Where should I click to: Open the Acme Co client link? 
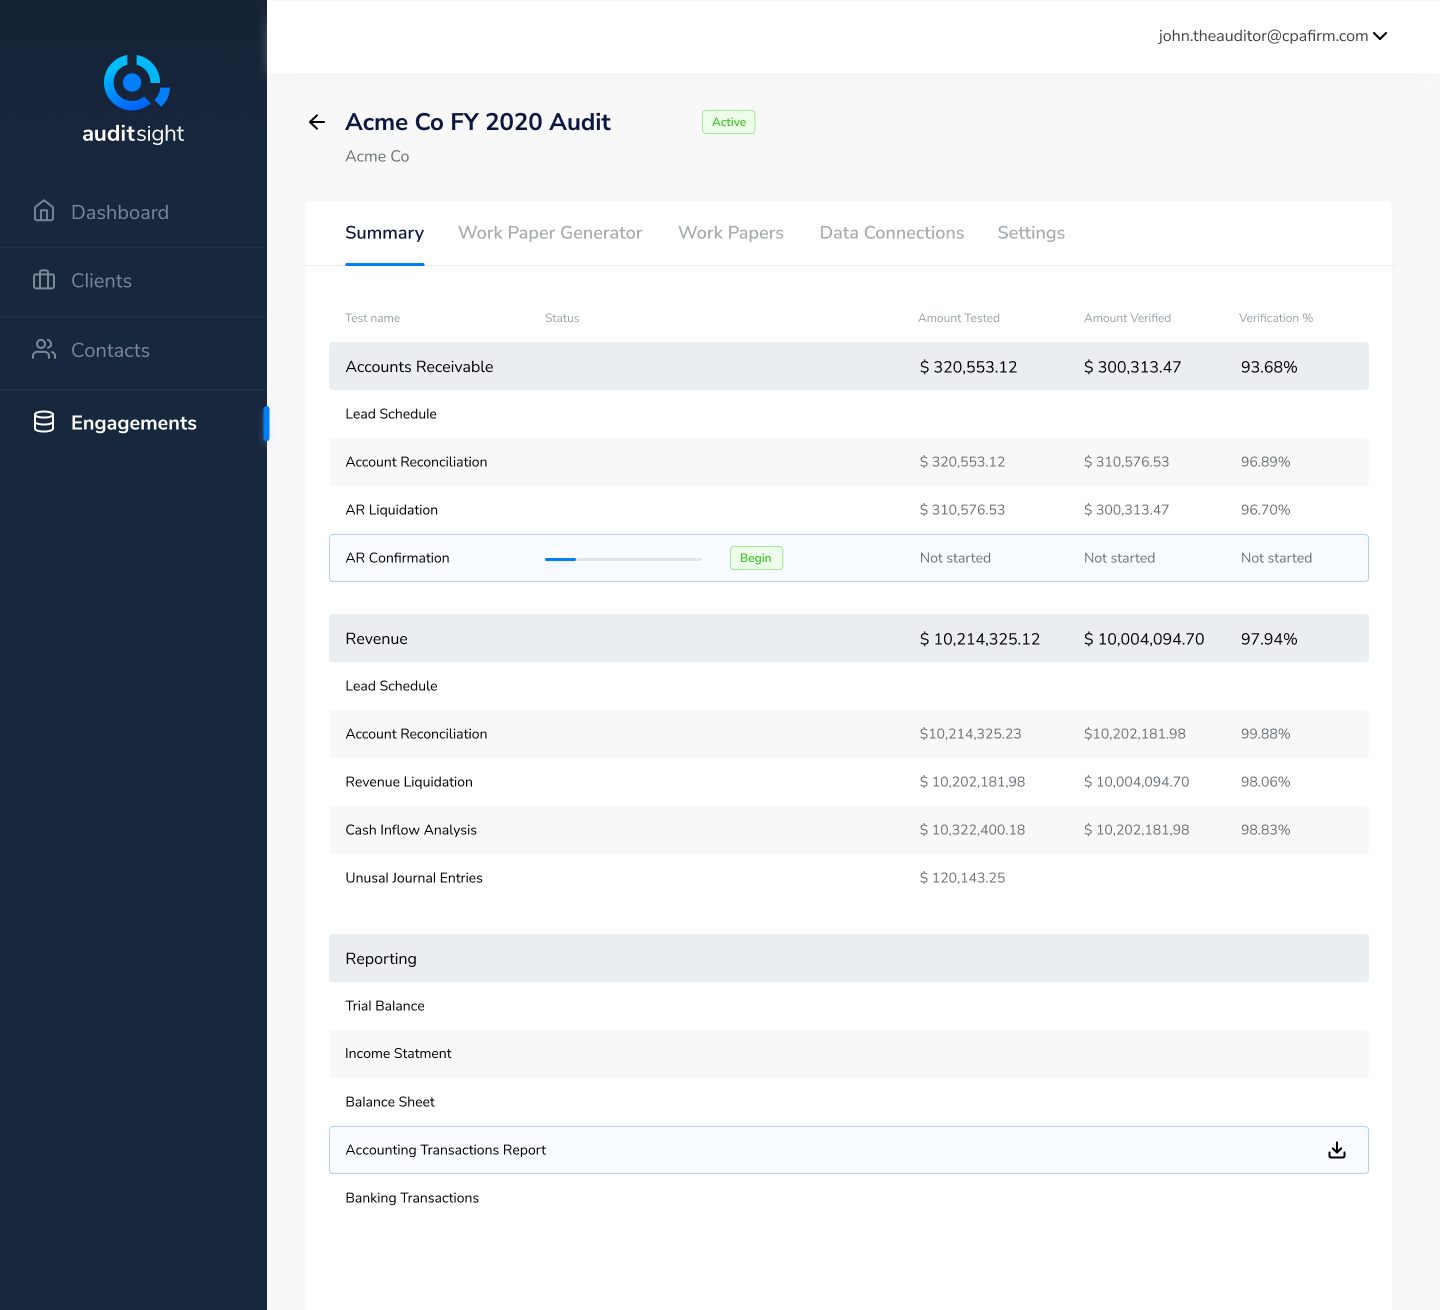click(x=377, y=156)
